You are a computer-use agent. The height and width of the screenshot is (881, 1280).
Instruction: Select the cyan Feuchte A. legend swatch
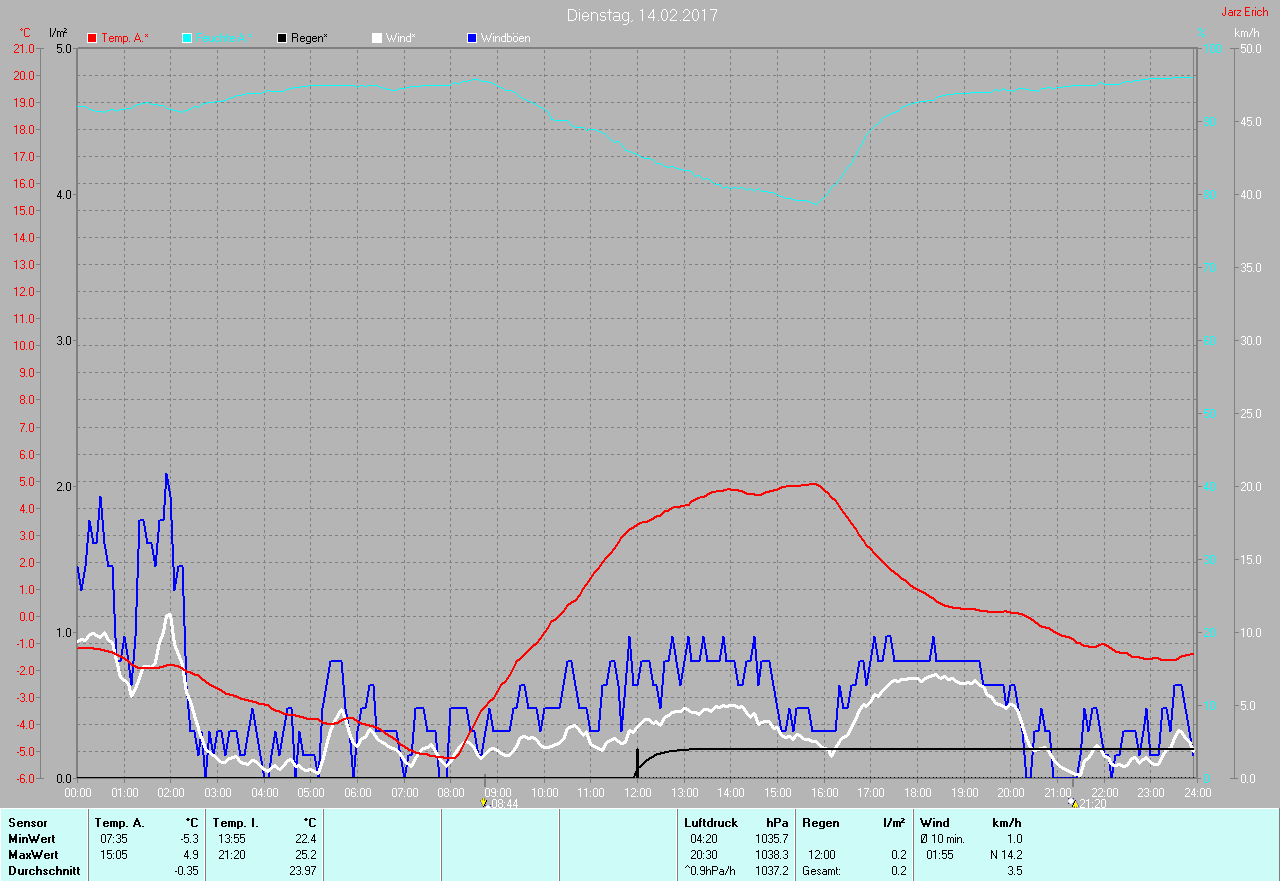pyautogui.click(x=187, y=38)
